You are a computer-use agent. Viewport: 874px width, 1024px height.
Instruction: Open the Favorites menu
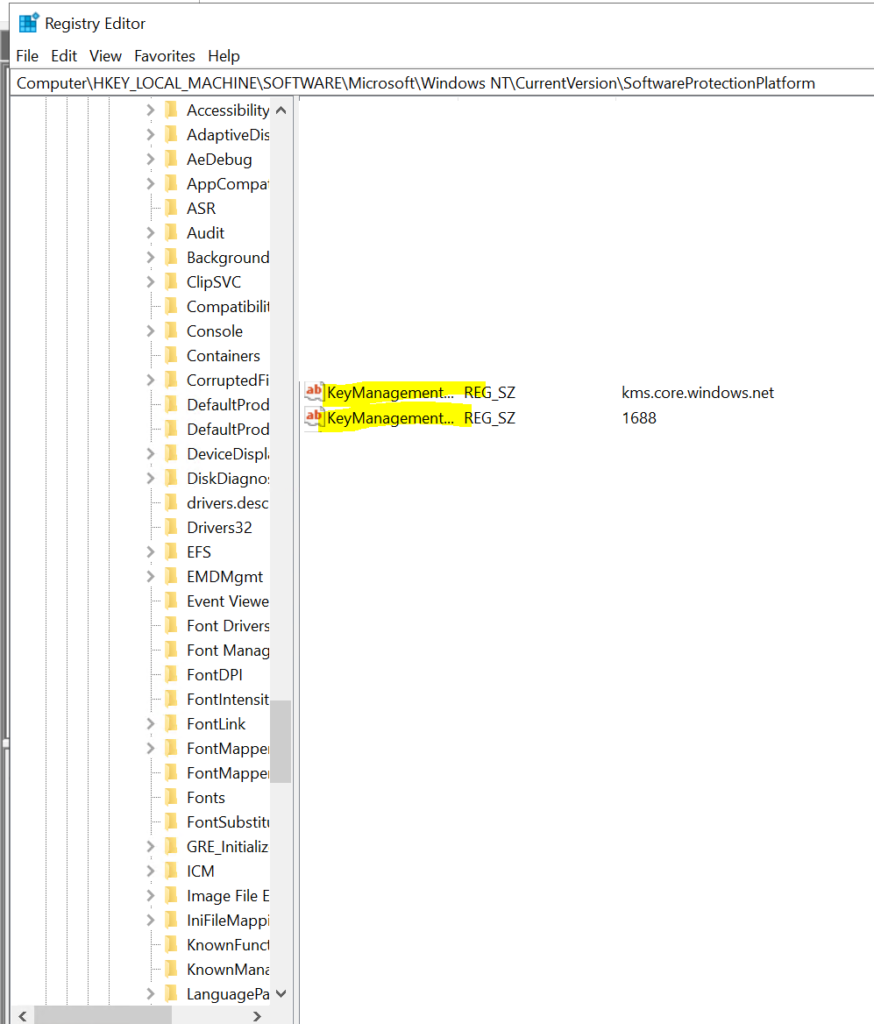click(x=165, y=56)
